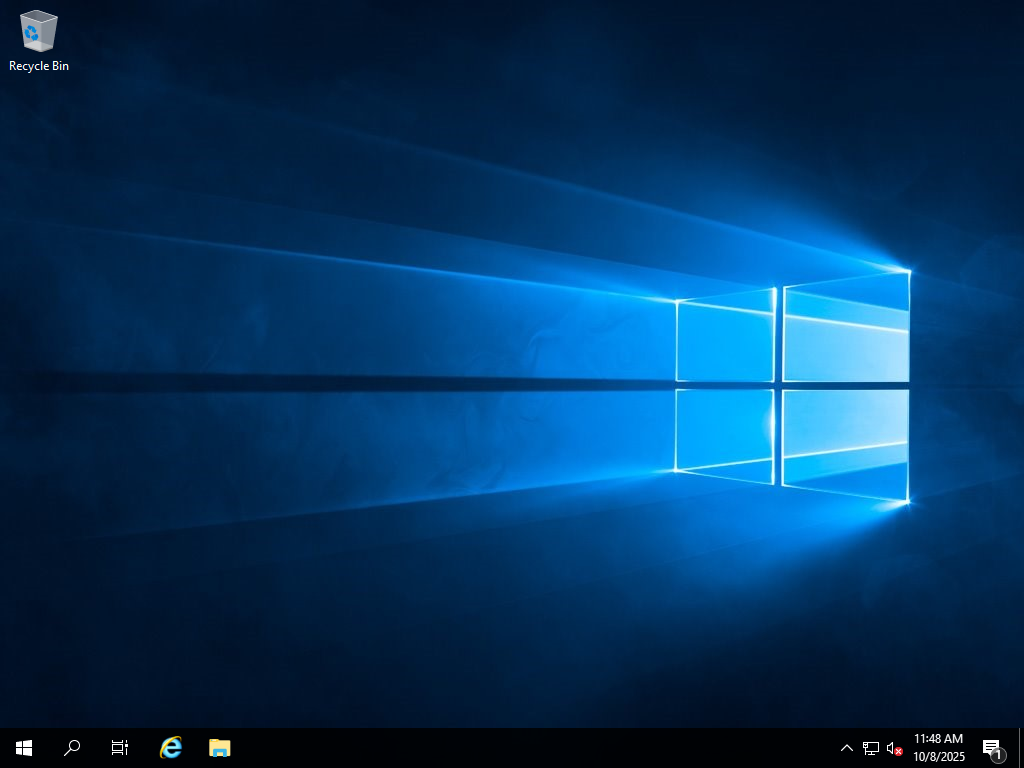The height and width of the screenshot is (768, 1024).
Task: Select the Recycle Bin desktop icon
Action: [39, 40]
